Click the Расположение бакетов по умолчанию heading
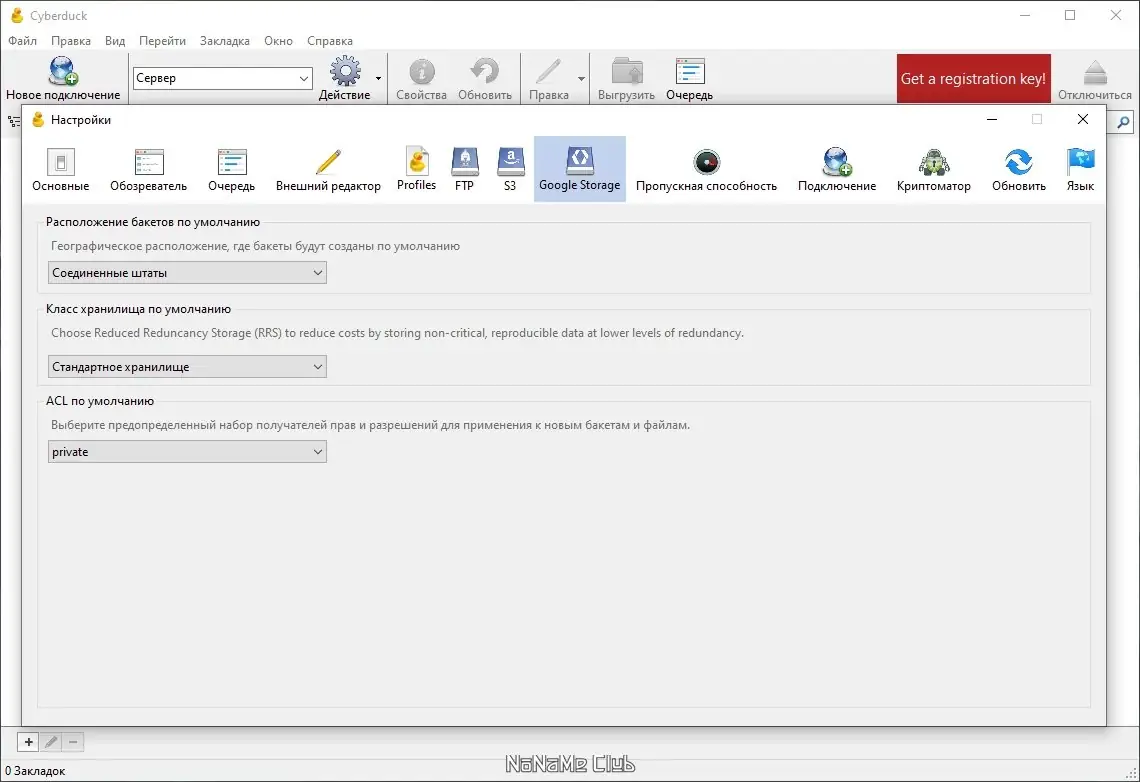 click(153, 222)
